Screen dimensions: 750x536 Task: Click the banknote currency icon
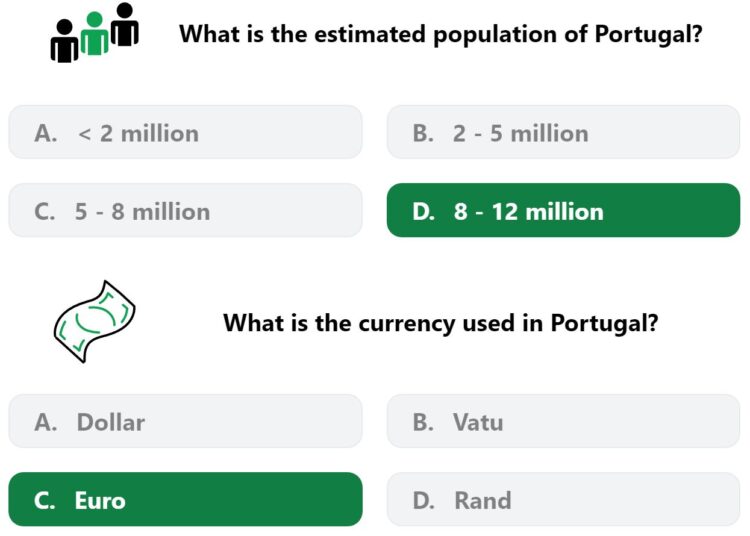[x=94, y=321]
